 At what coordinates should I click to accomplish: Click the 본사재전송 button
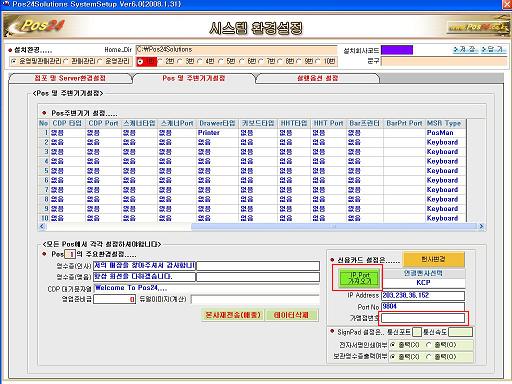(232, 315)
